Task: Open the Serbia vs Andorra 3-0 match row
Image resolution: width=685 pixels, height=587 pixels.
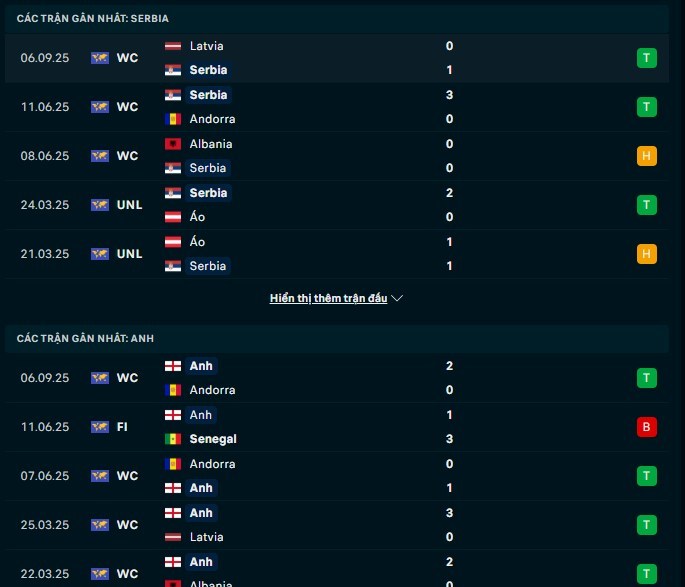Action: 337,107
